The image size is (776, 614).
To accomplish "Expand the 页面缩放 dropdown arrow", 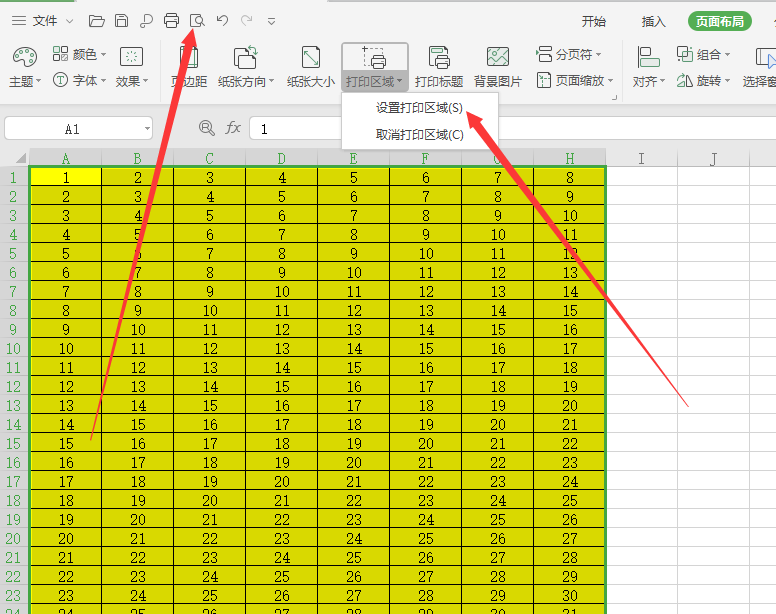I will pyautogui.click(x=610, y=81).
